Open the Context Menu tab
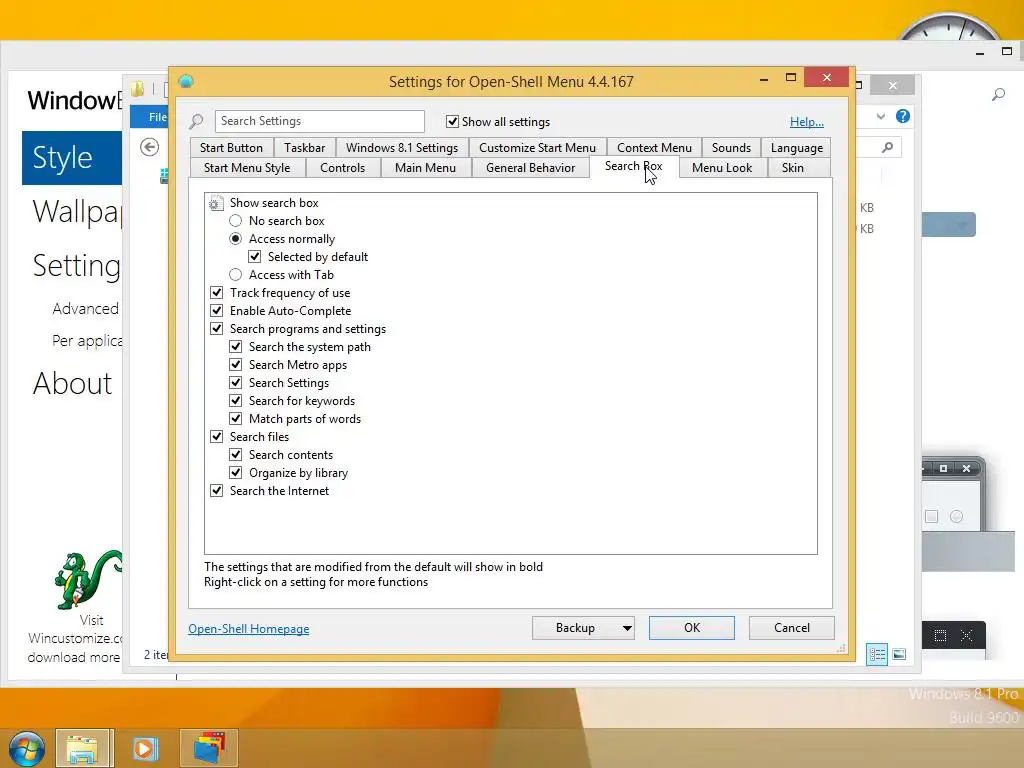The image size is (1024, 768). tap(654, 148)
